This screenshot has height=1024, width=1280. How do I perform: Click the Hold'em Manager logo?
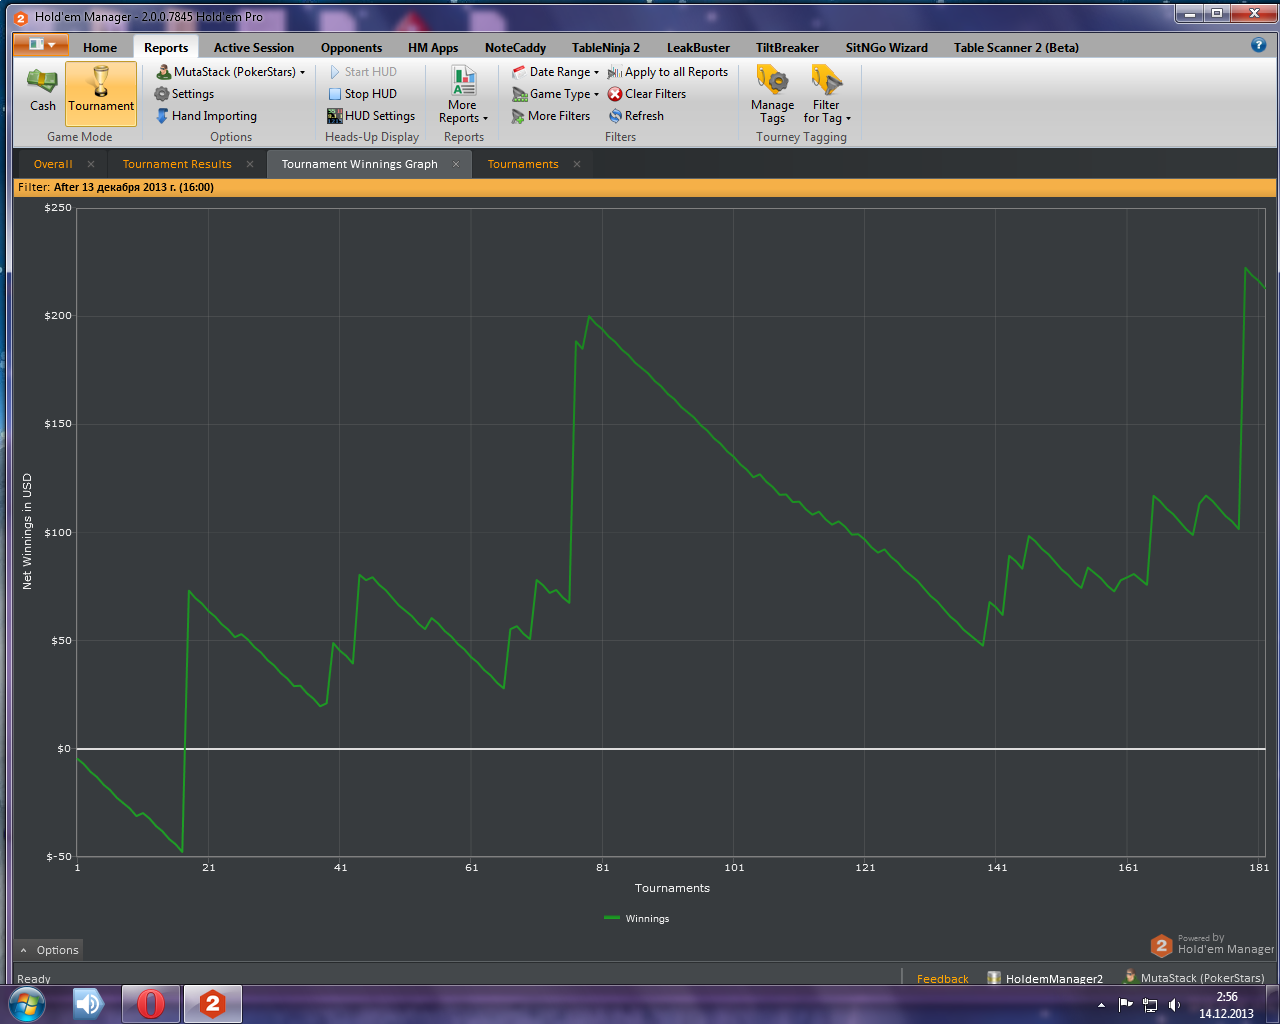click(x=1212, y=945)
